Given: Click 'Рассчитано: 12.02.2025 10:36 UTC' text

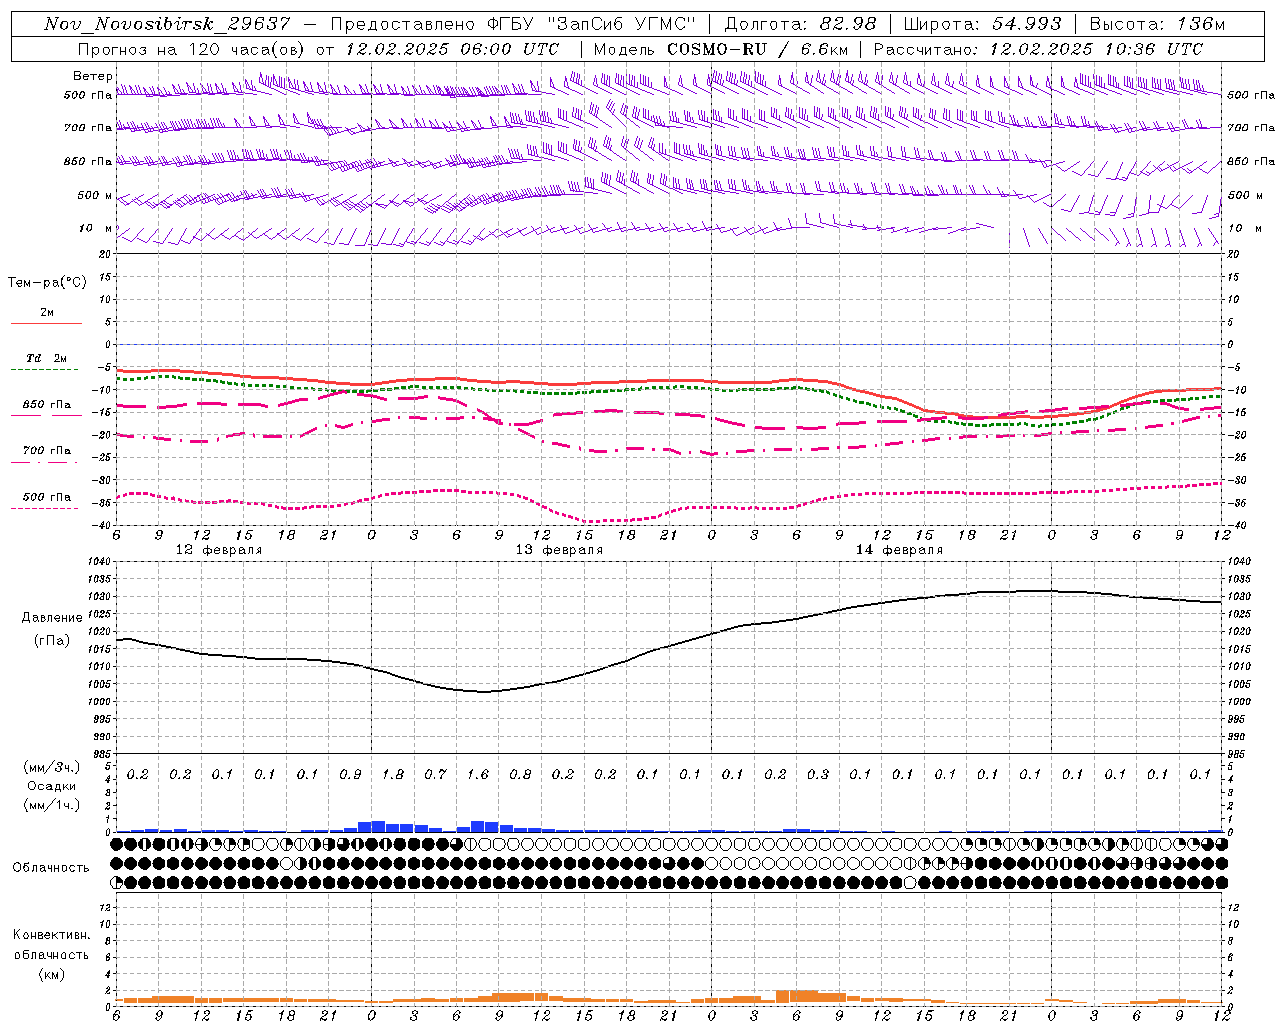Looking at the screenshot, I should coord(1038,49).
